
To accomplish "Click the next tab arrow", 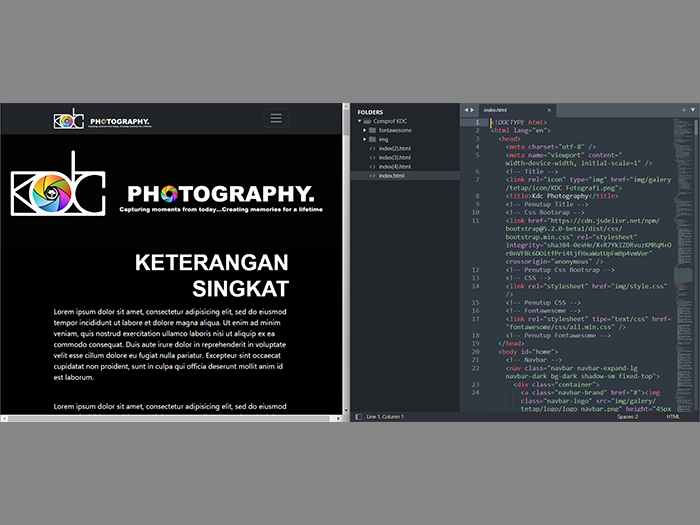I will 473,108.
